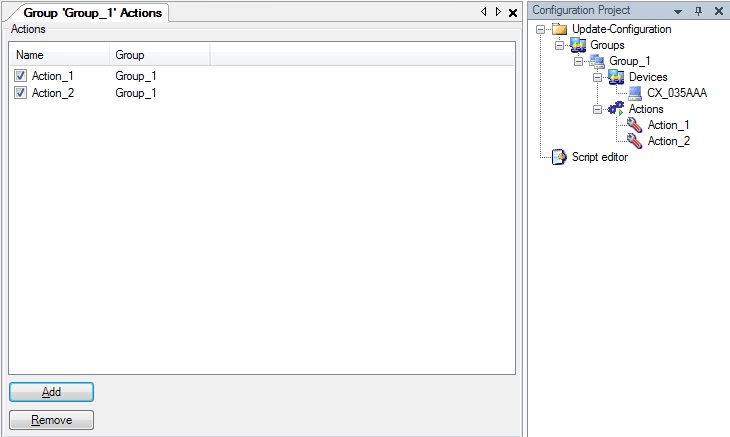This screenshot has height=437, width=730.
Task: Click the Groups node icon
Action: 578,45
